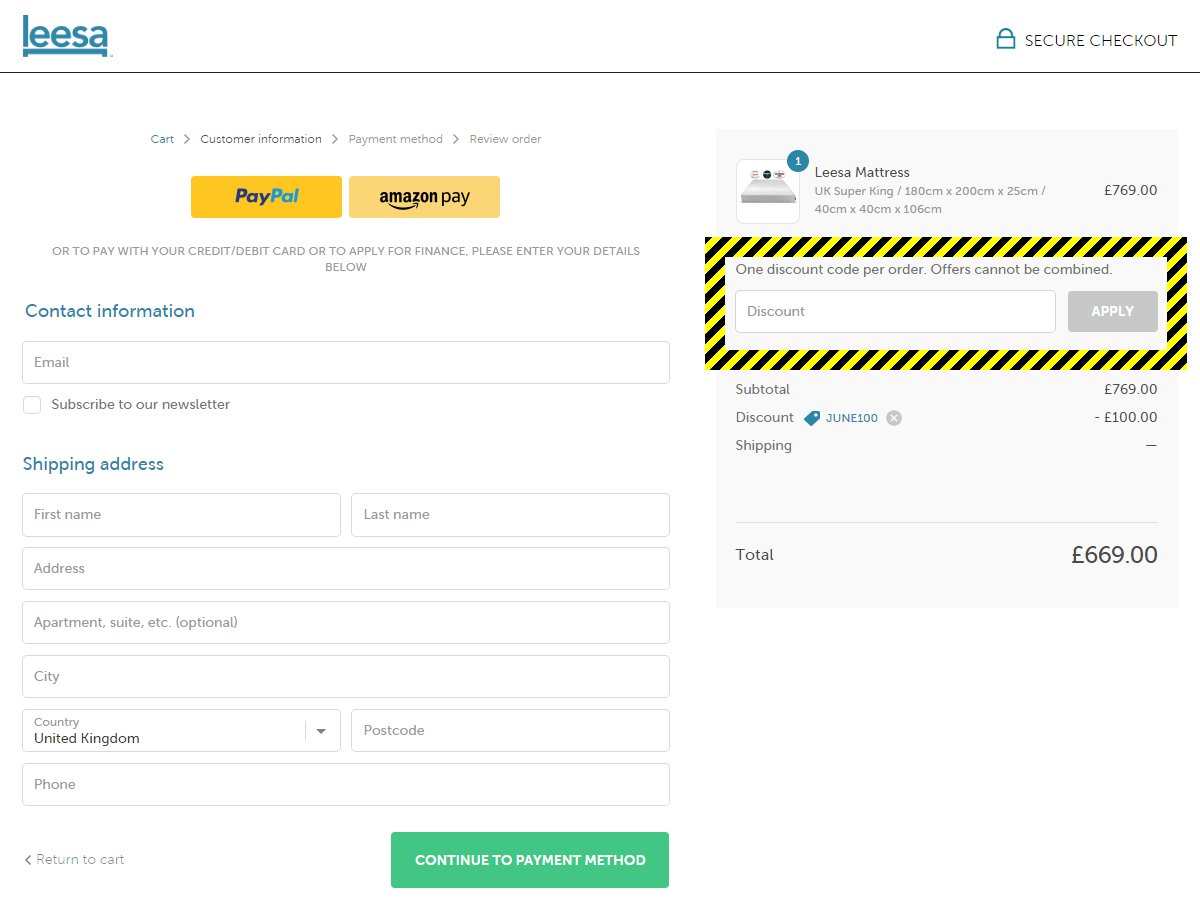Viewport: 1200px width, 920px height.
Task: Click the Leesa logo
Action: point(66,36)
